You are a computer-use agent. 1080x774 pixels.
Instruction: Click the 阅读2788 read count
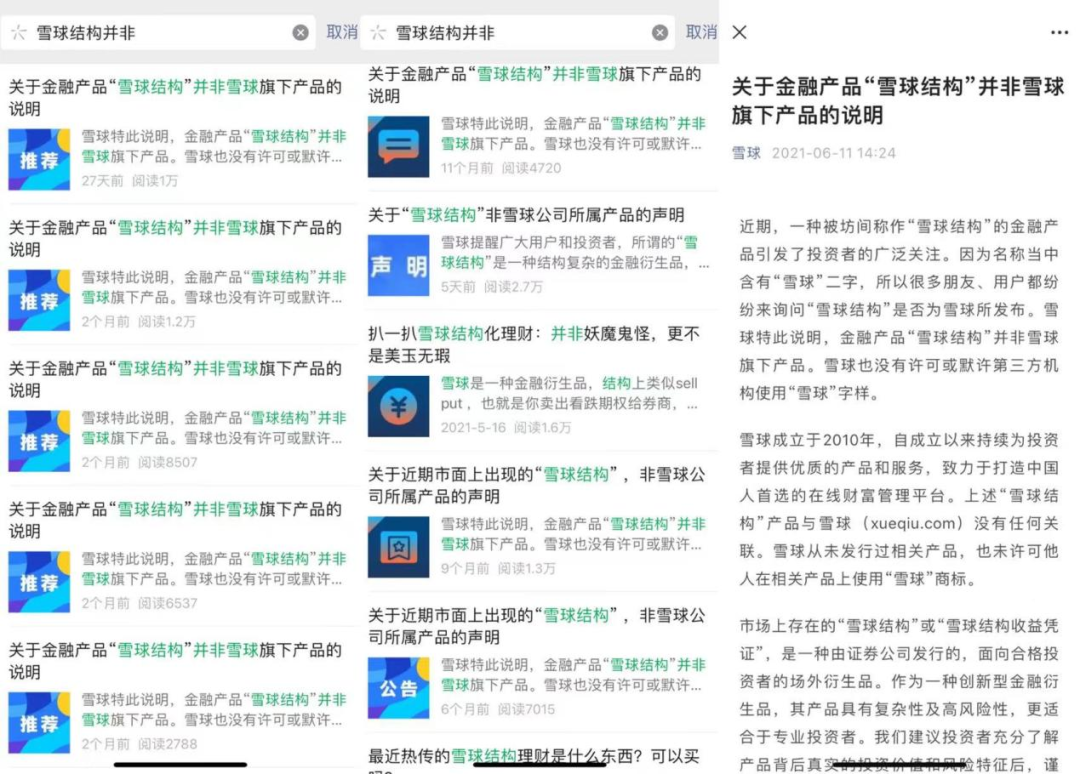coord(167,744)
